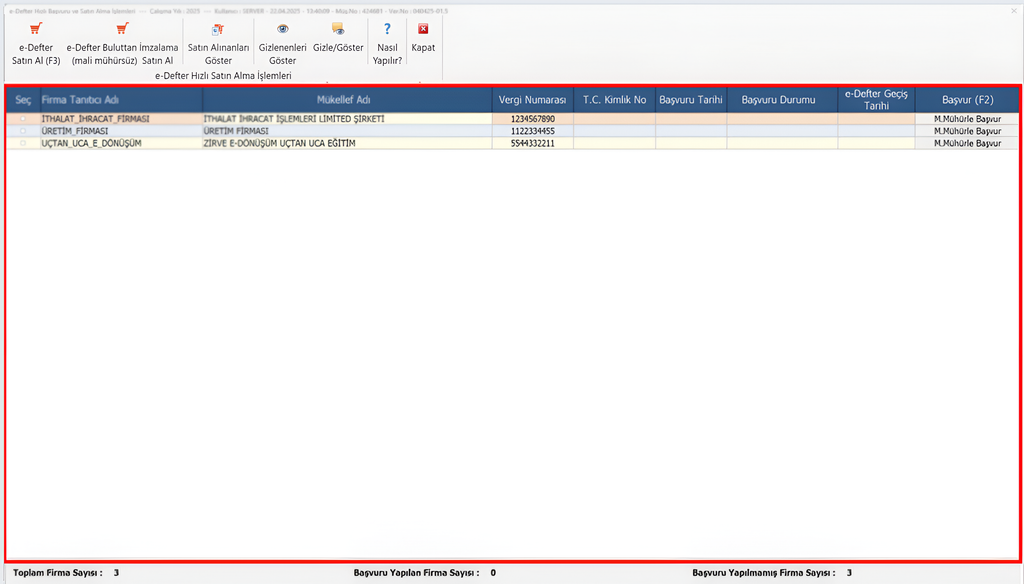This screenshot has width=1024, height=584.
Task: Click the Mükellef Adı column header
Action: click(x=347, y=100)
